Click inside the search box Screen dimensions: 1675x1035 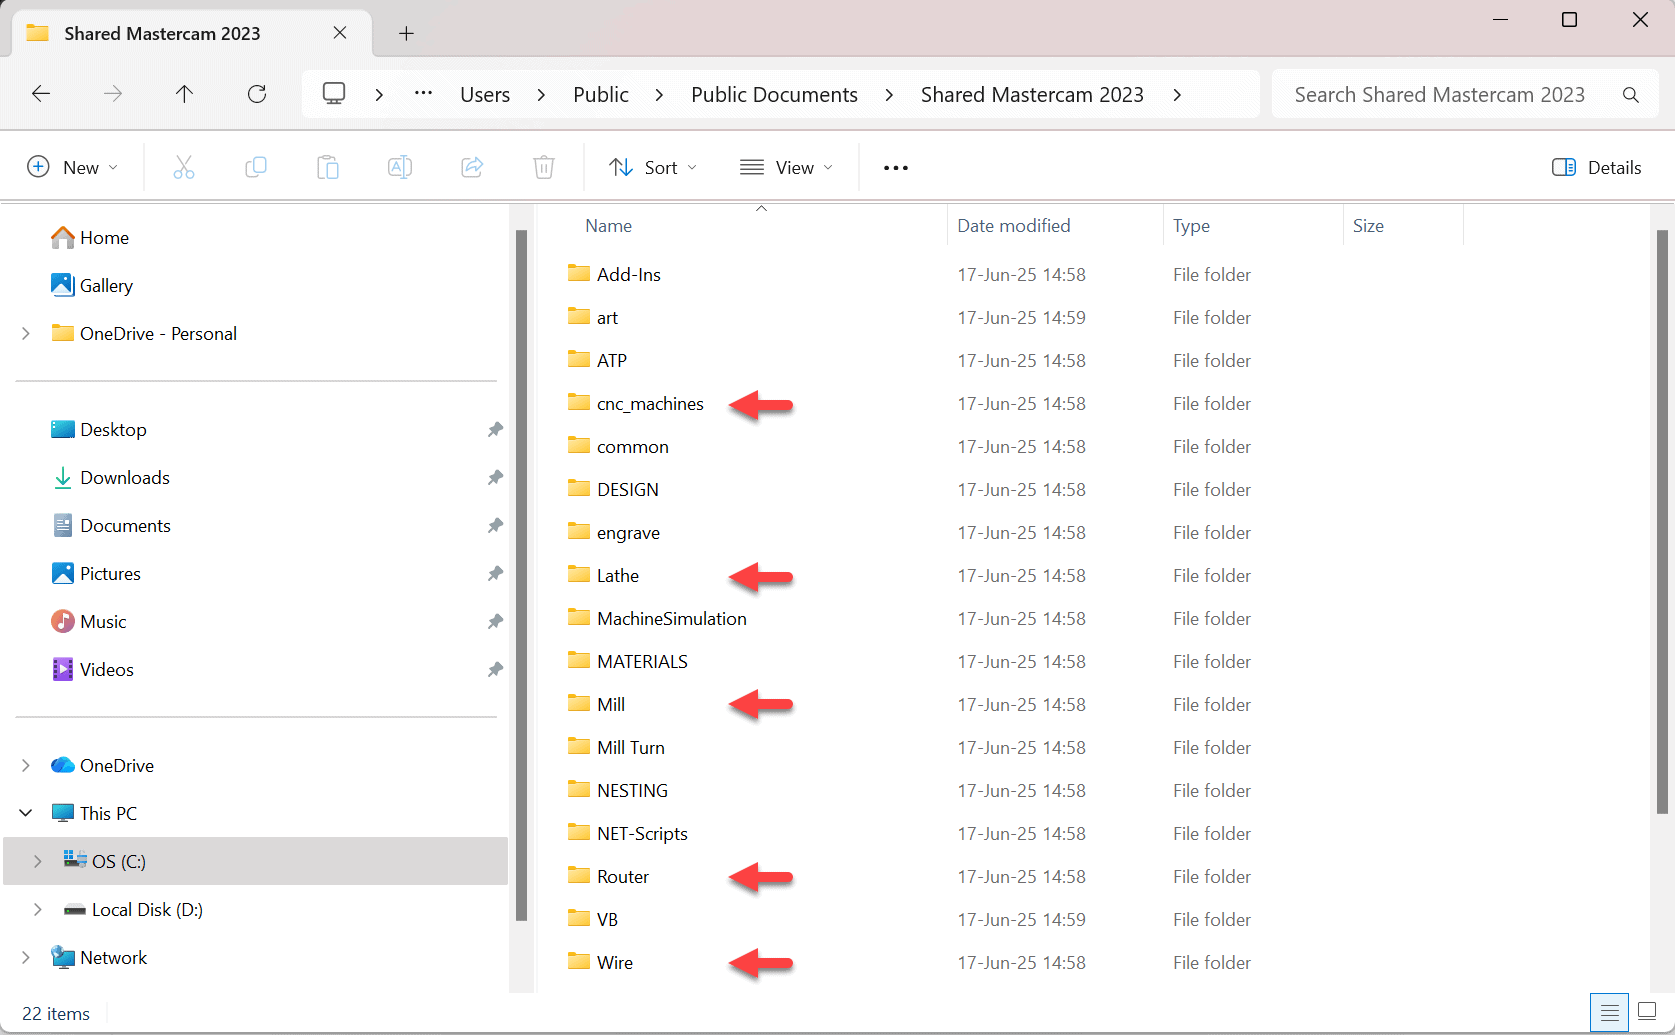pos(1440,93)
